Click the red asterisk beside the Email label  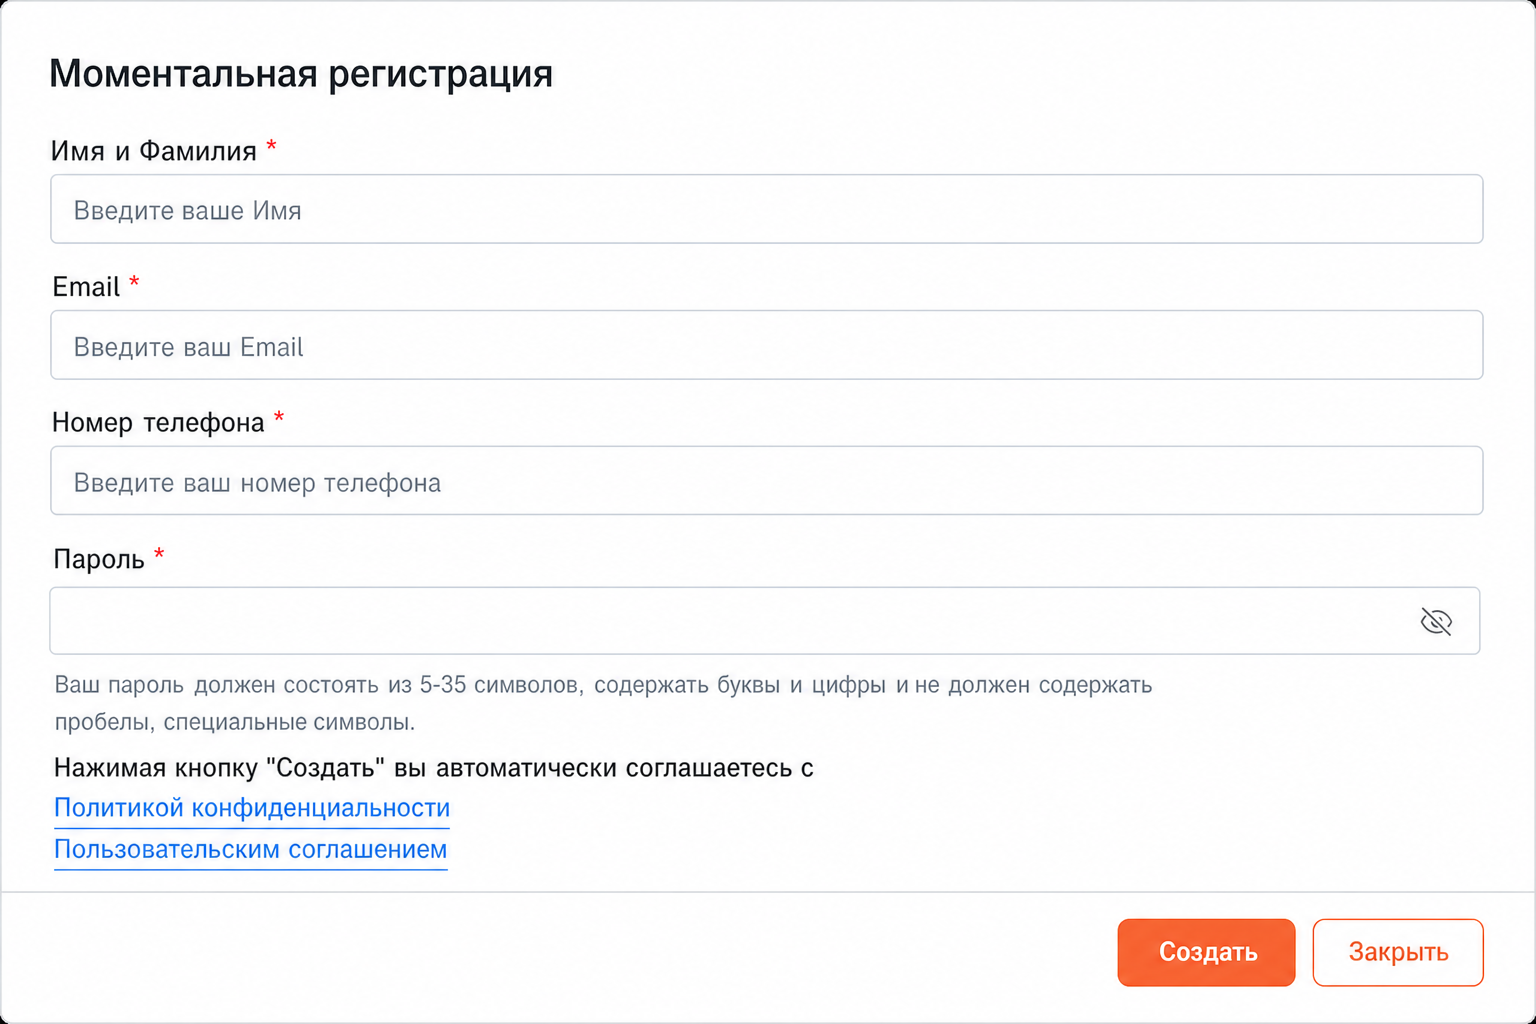(134, 284)
